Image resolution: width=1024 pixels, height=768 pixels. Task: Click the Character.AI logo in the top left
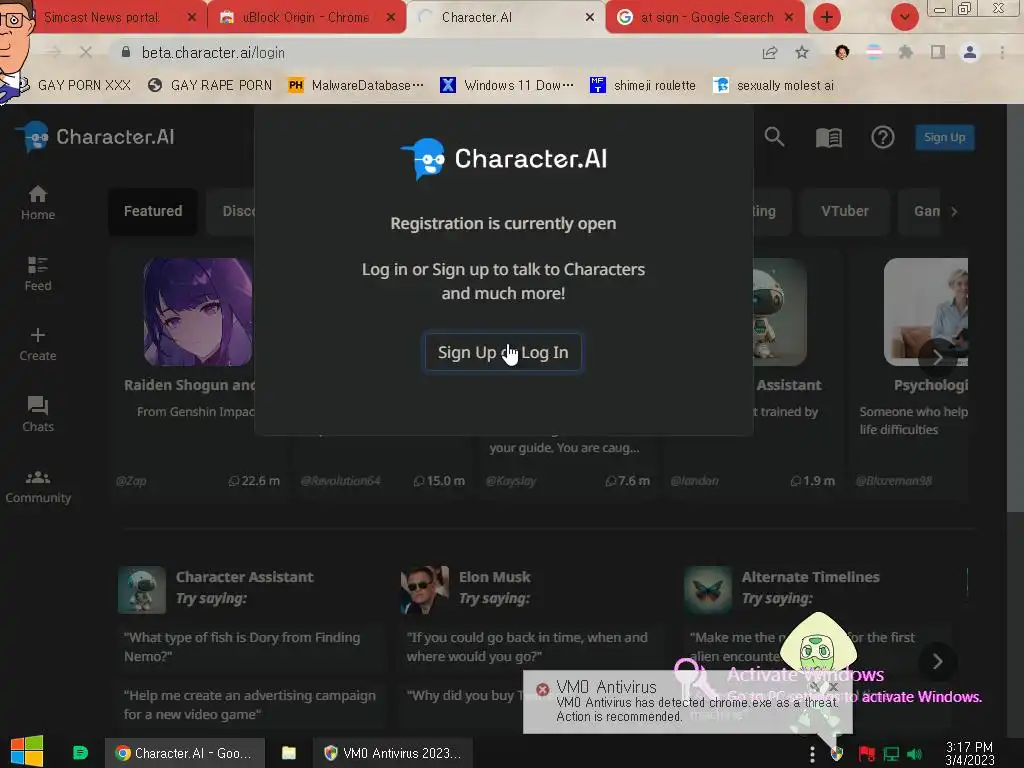pyautogui.click(x=95, y=137)
